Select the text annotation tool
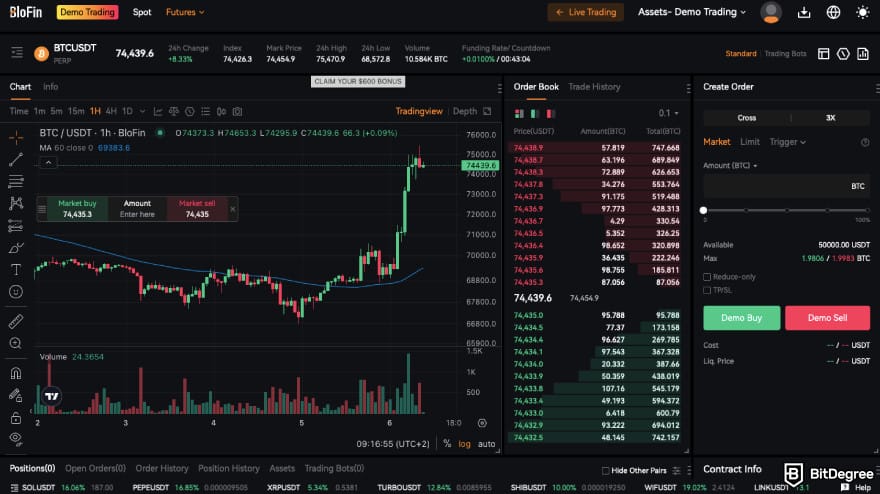The width and height of the screenshot is (880, 494). point(16,269)
